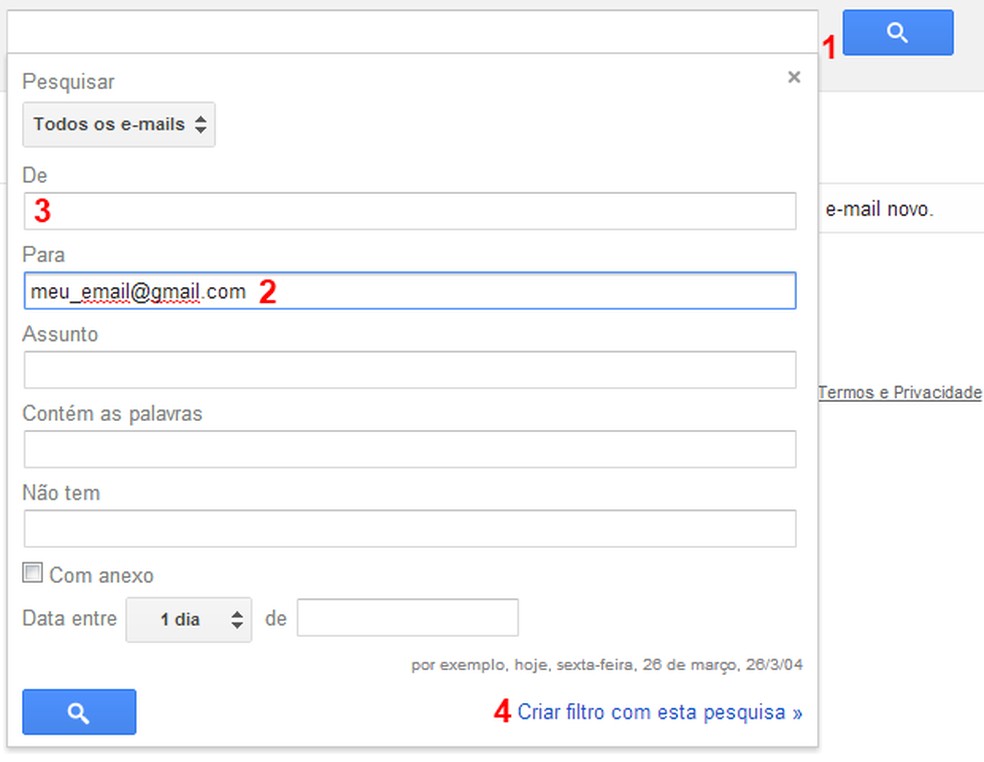Click into the "Contém as palavras" field

[410, 449]
